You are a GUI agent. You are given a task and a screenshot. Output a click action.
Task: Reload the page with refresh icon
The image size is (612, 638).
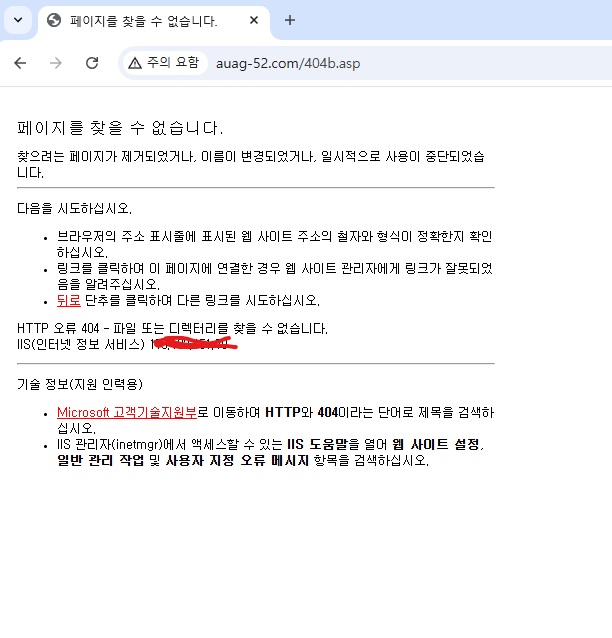coord(92,63)
